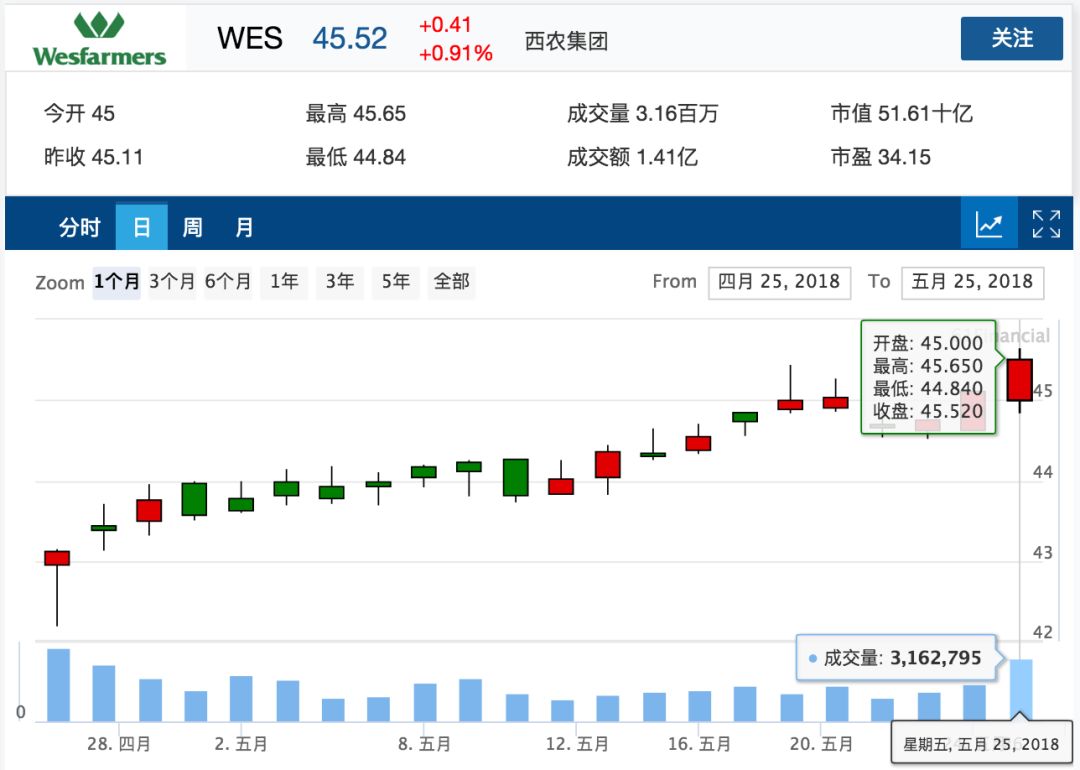
Task: Click the 16. 五月 axis label
Action: 699,745
